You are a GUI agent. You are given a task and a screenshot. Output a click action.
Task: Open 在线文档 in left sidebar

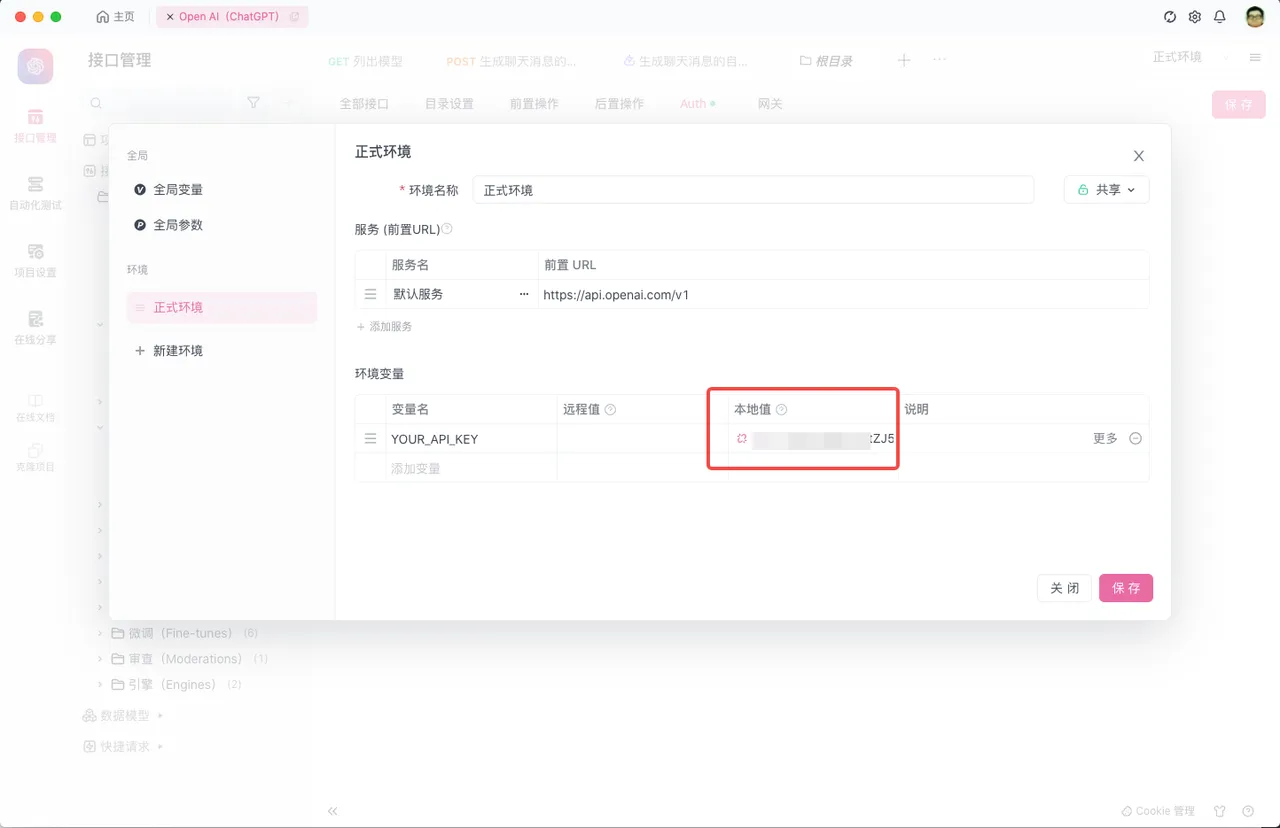(x=35, y=407)
